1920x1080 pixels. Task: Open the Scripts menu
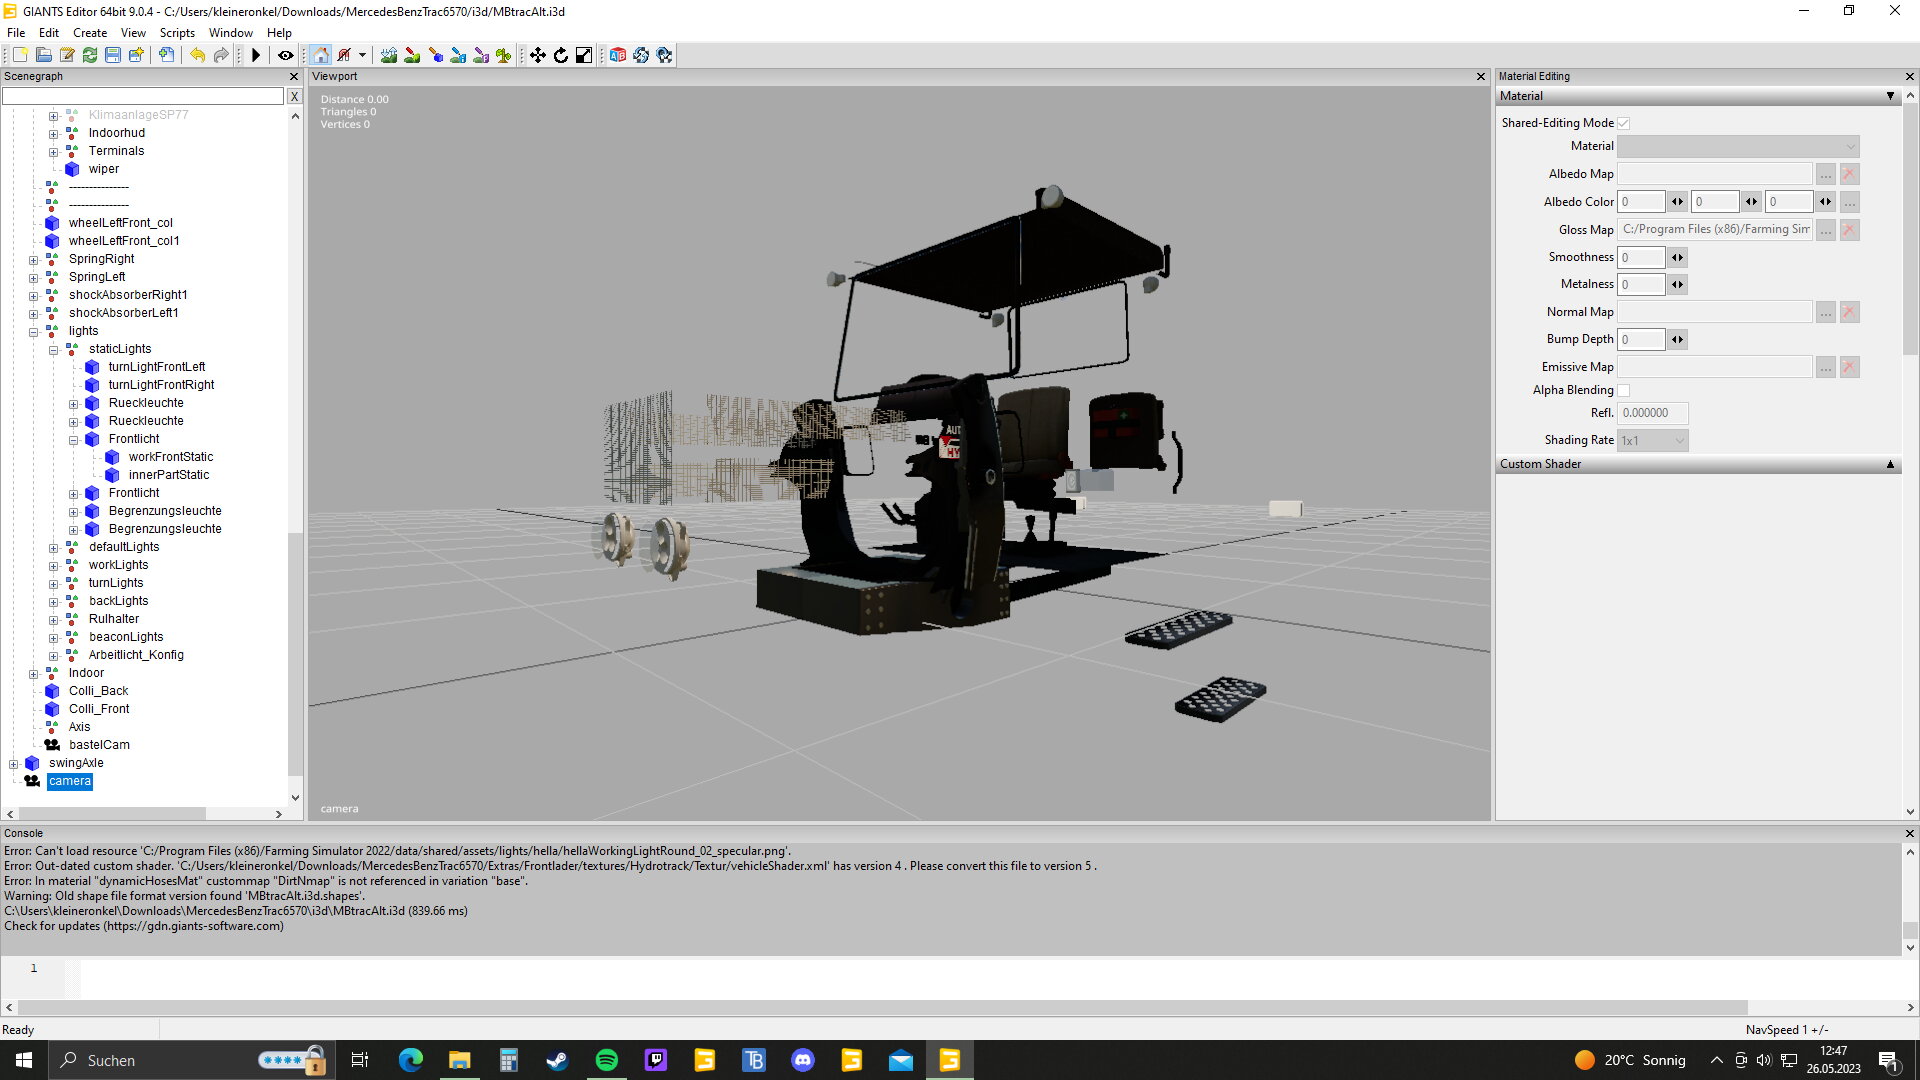177,33
